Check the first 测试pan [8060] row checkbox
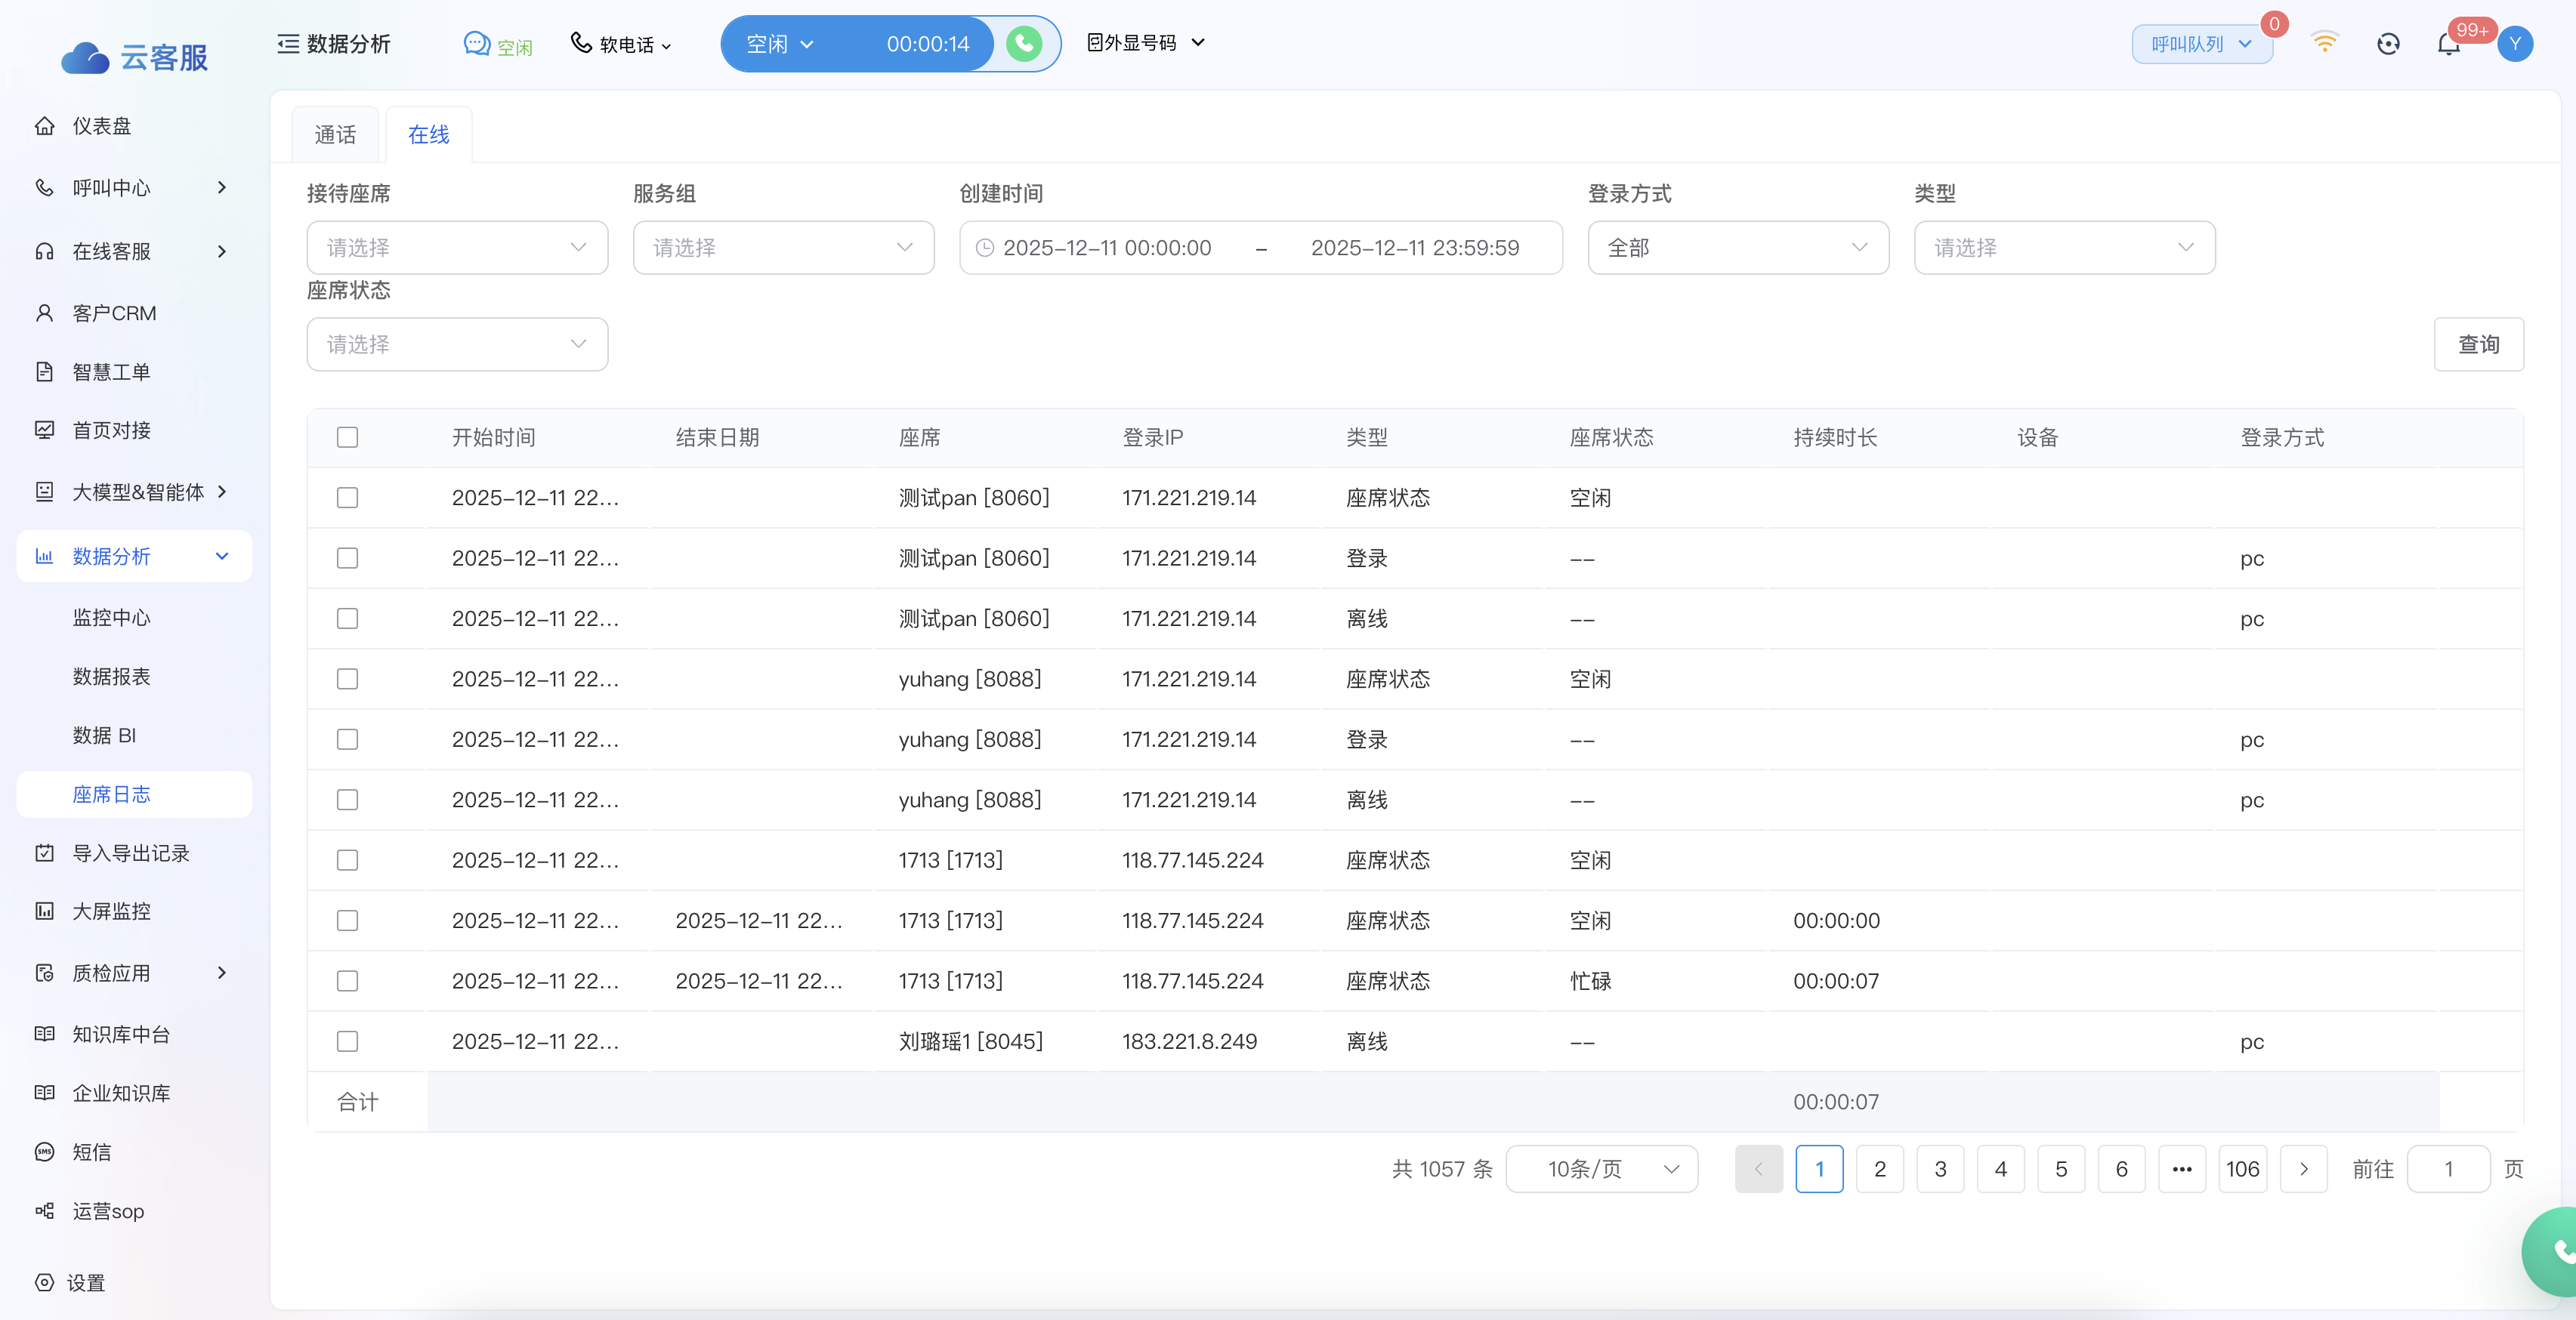The image size is (2576, 1320). click(x=347, y=498)
